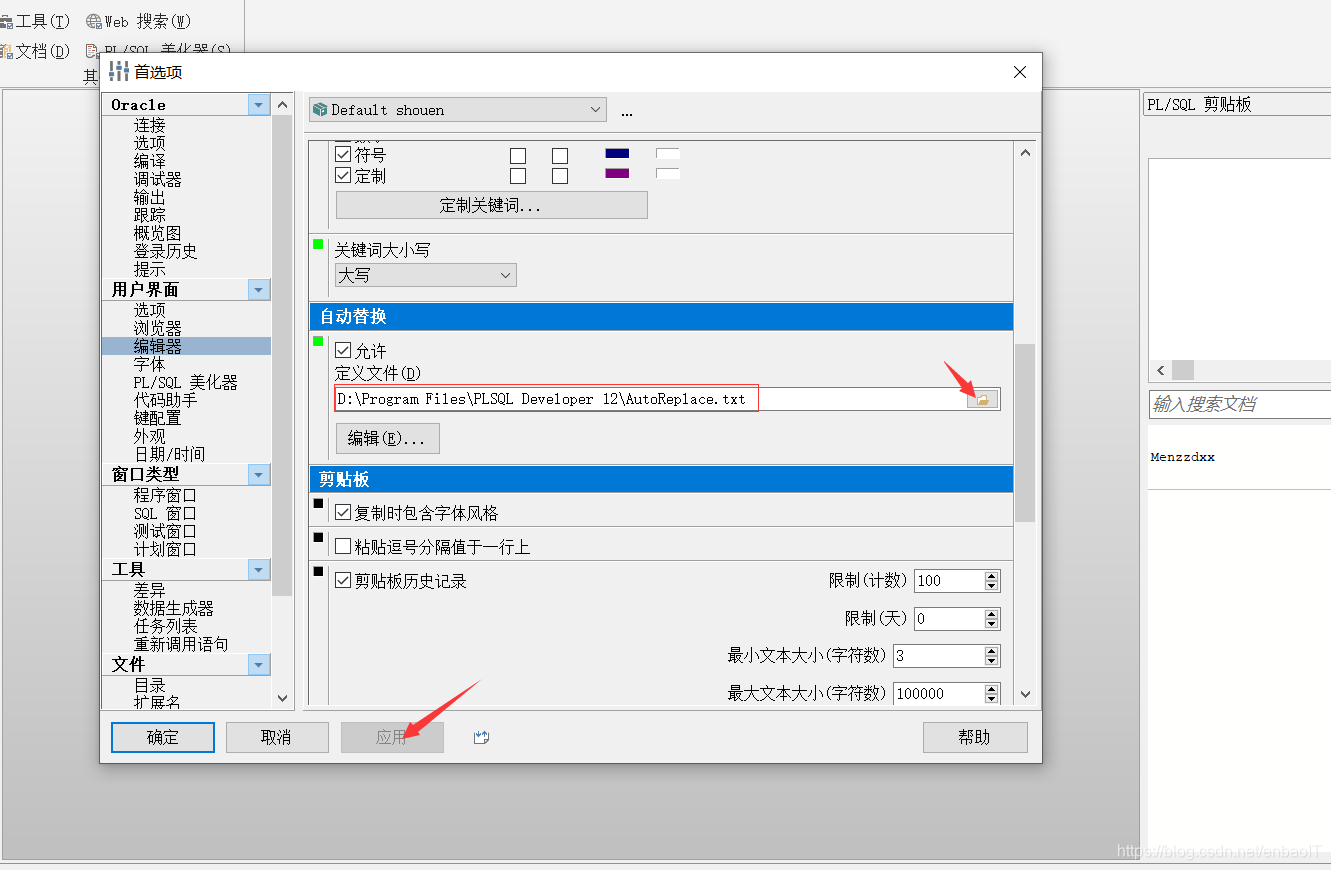Toggle the 定制 checkbox
The image size is (1331, 870).
tap(343, 176)
